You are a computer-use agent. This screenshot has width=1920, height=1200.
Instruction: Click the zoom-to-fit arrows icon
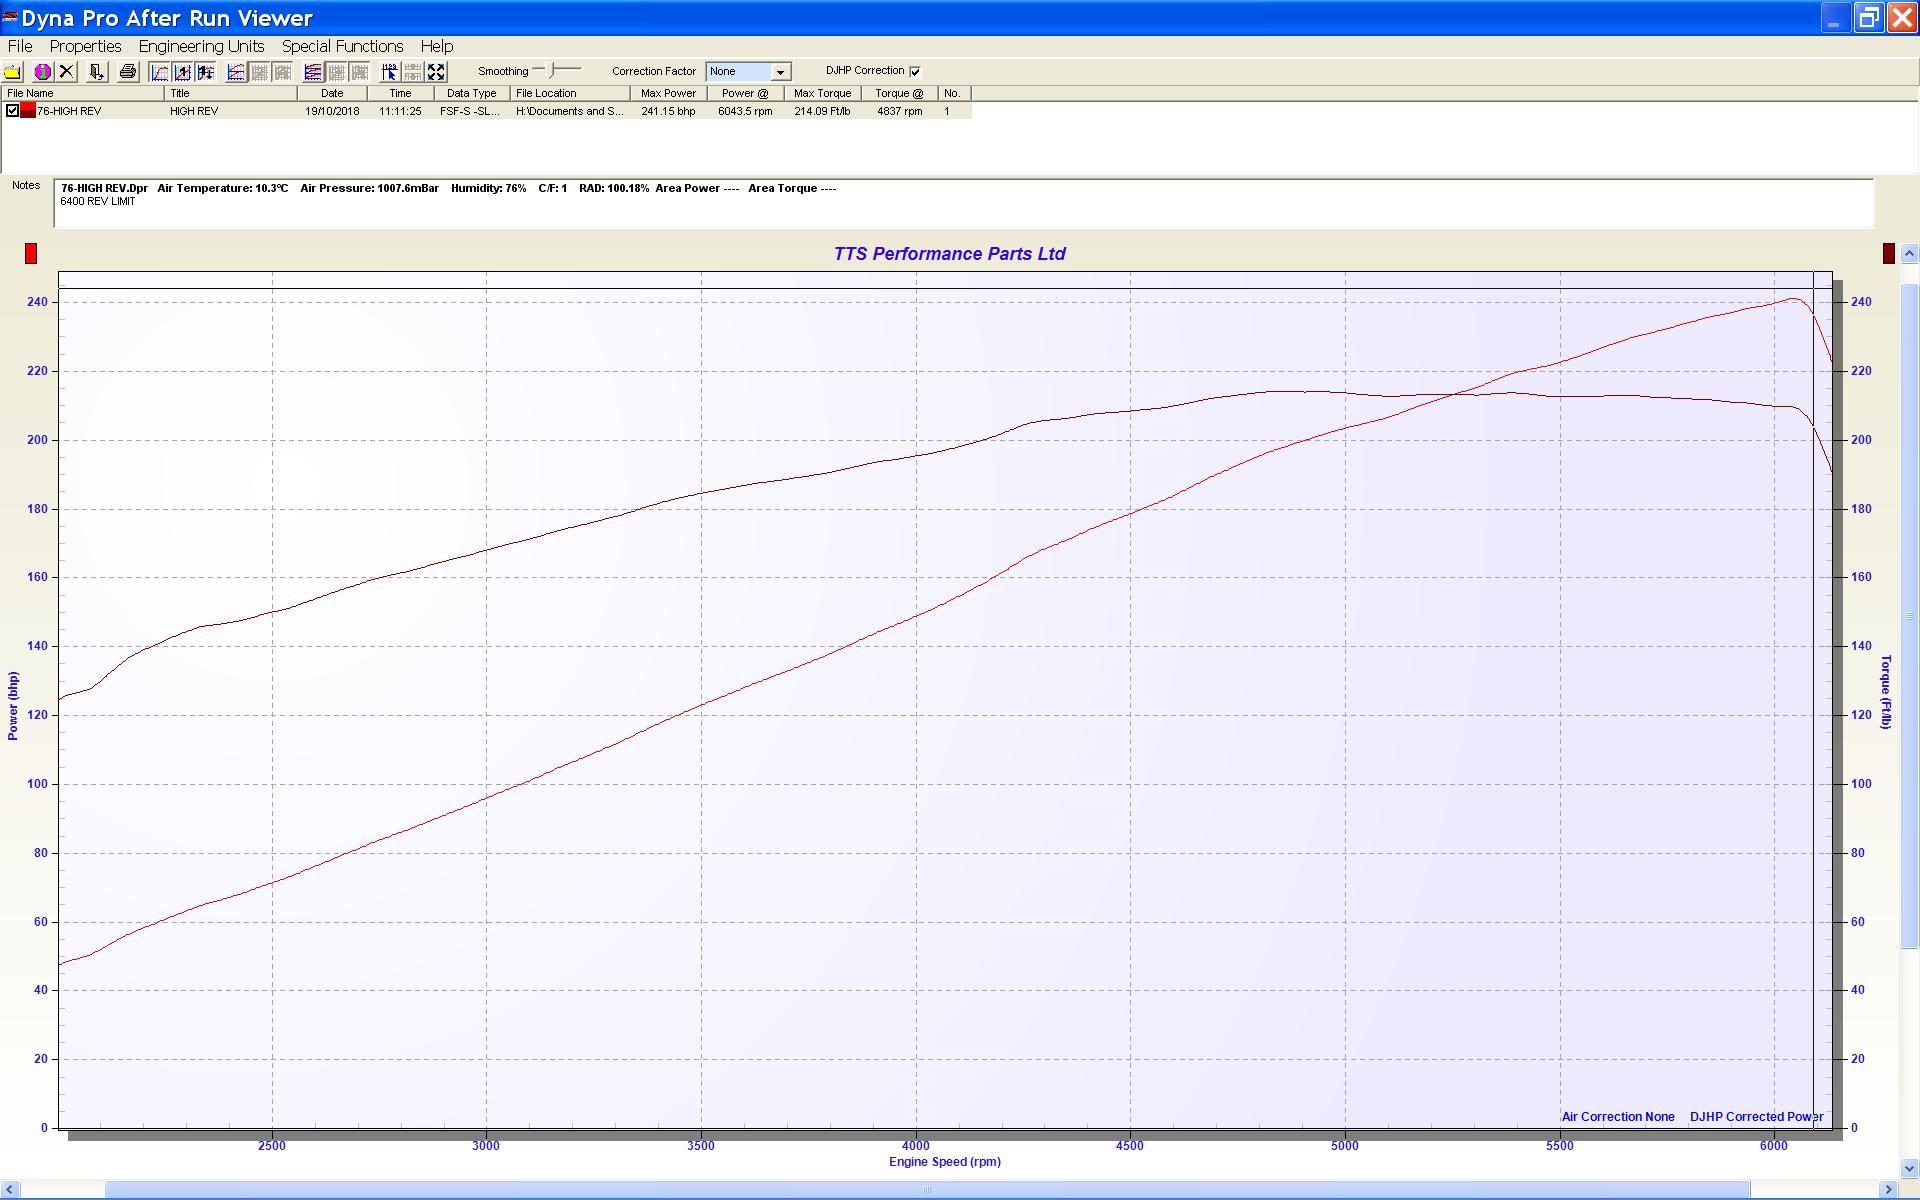(437, 72)
